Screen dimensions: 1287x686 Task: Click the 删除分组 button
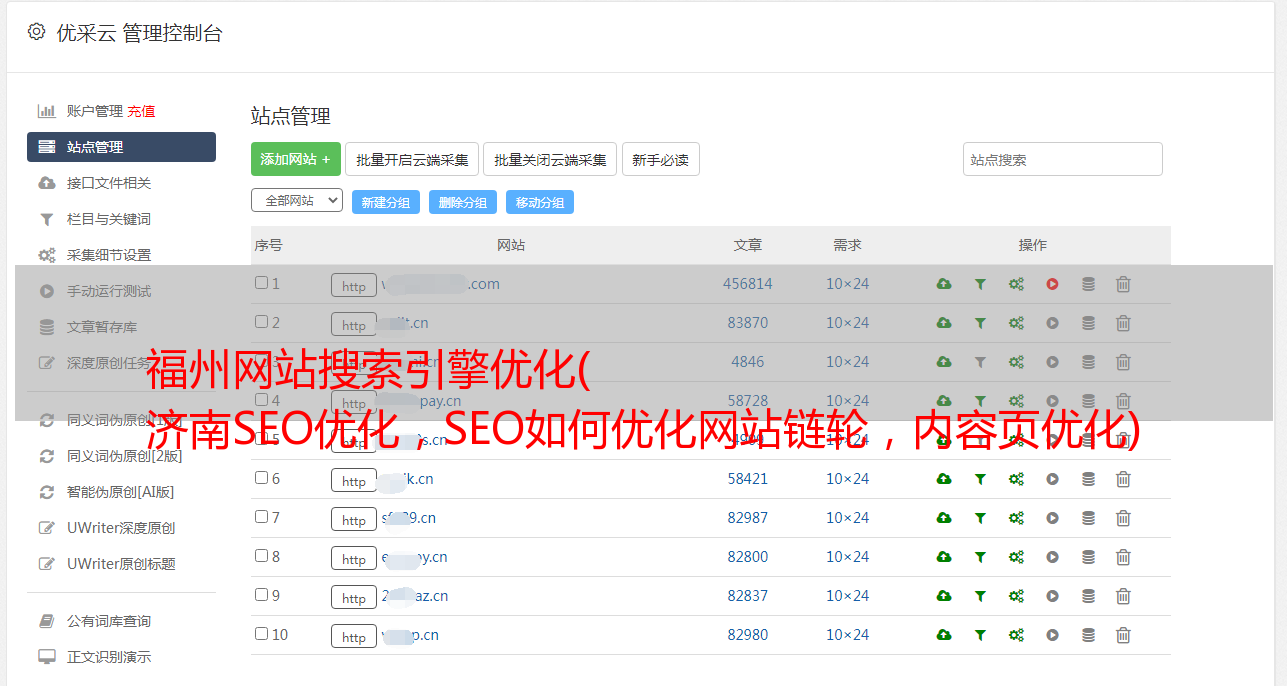pyautogui.click(x=463, y=202)
